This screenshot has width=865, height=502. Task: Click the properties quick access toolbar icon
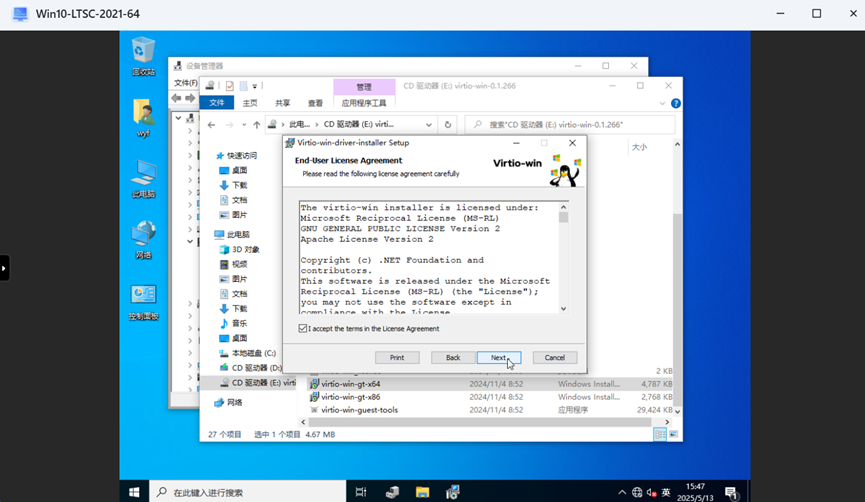229,86
